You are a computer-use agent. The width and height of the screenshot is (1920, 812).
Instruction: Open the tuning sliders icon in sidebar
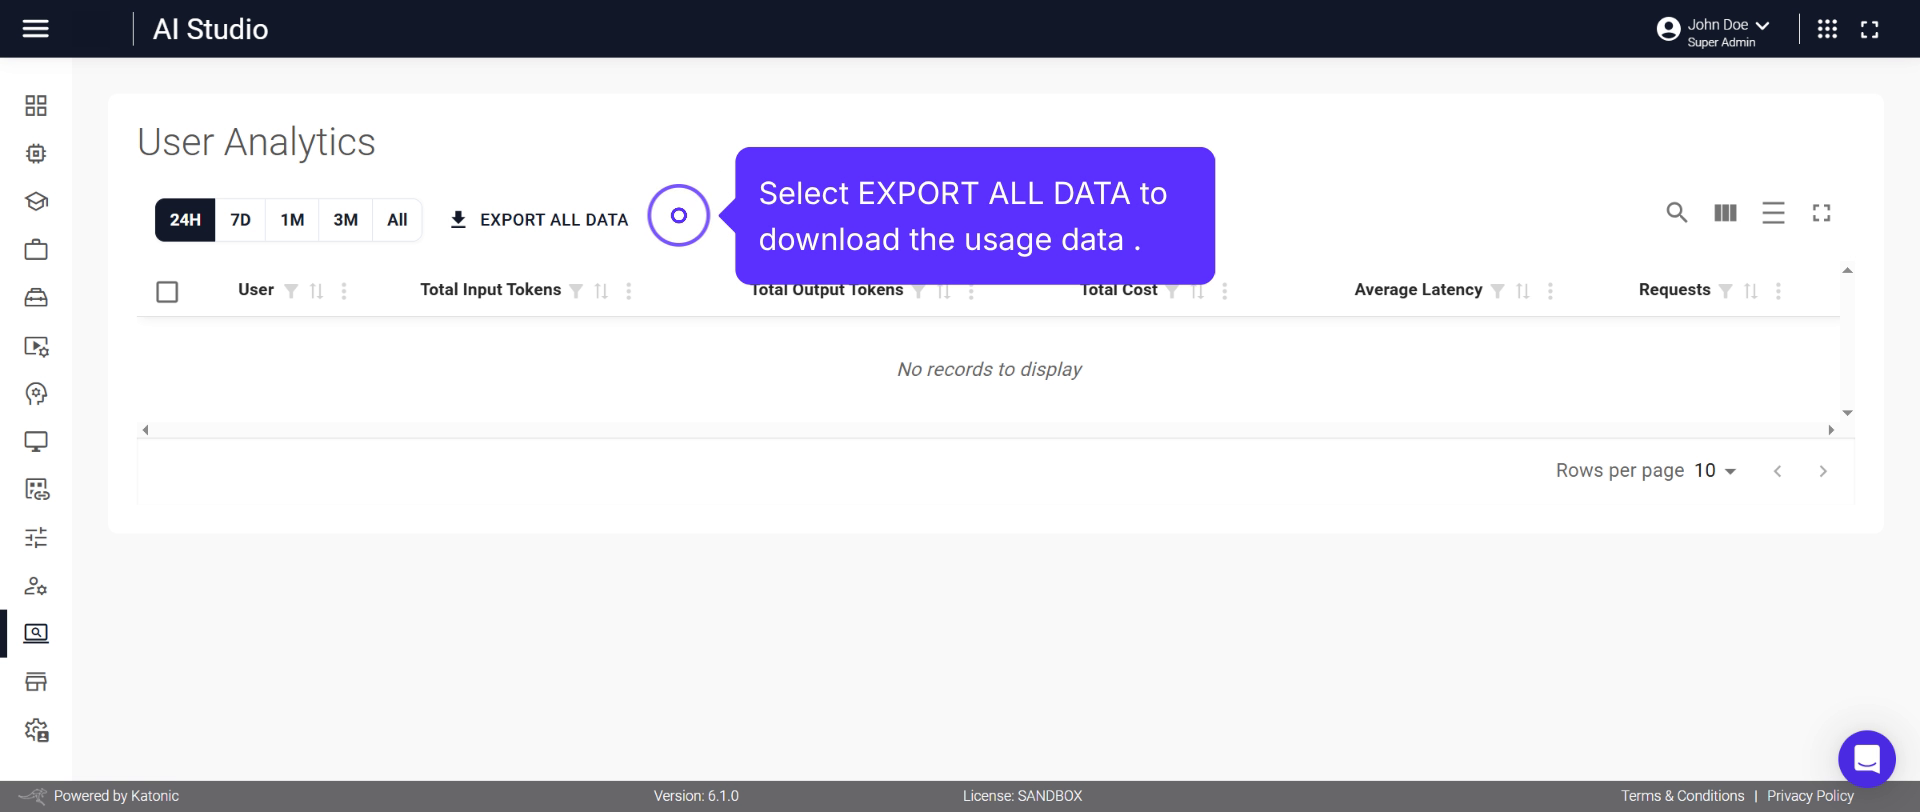point(36,538)
